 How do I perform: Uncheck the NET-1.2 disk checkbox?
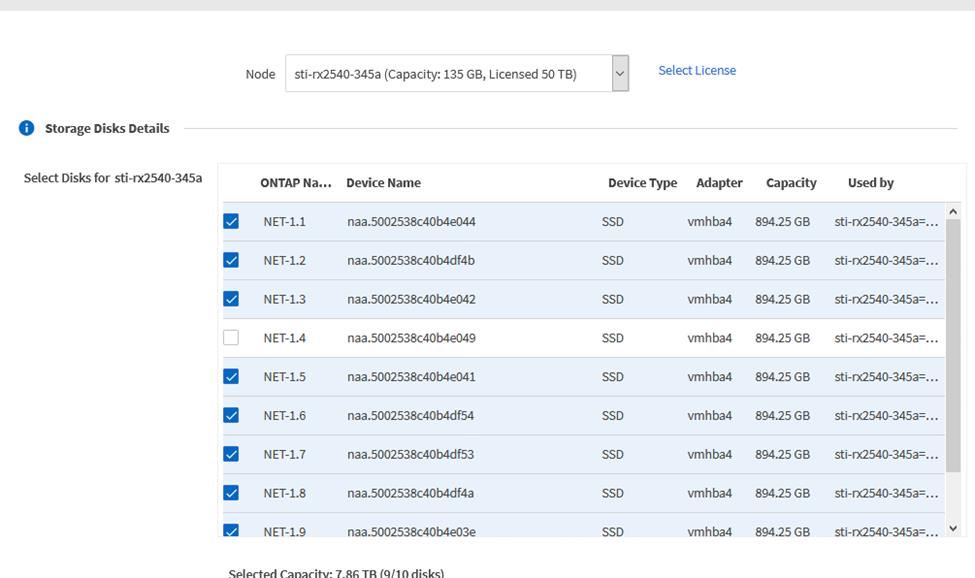coord(231,260)
